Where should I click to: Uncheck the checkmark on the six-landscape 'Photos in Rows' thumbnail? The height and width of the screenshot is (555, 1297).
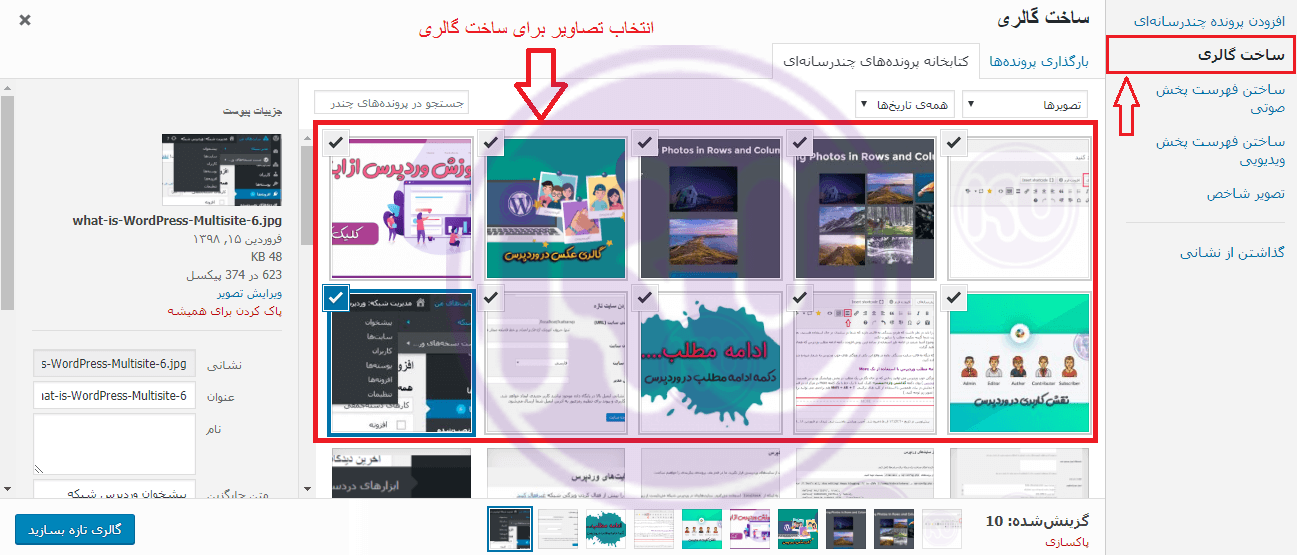tap(801, 143)
